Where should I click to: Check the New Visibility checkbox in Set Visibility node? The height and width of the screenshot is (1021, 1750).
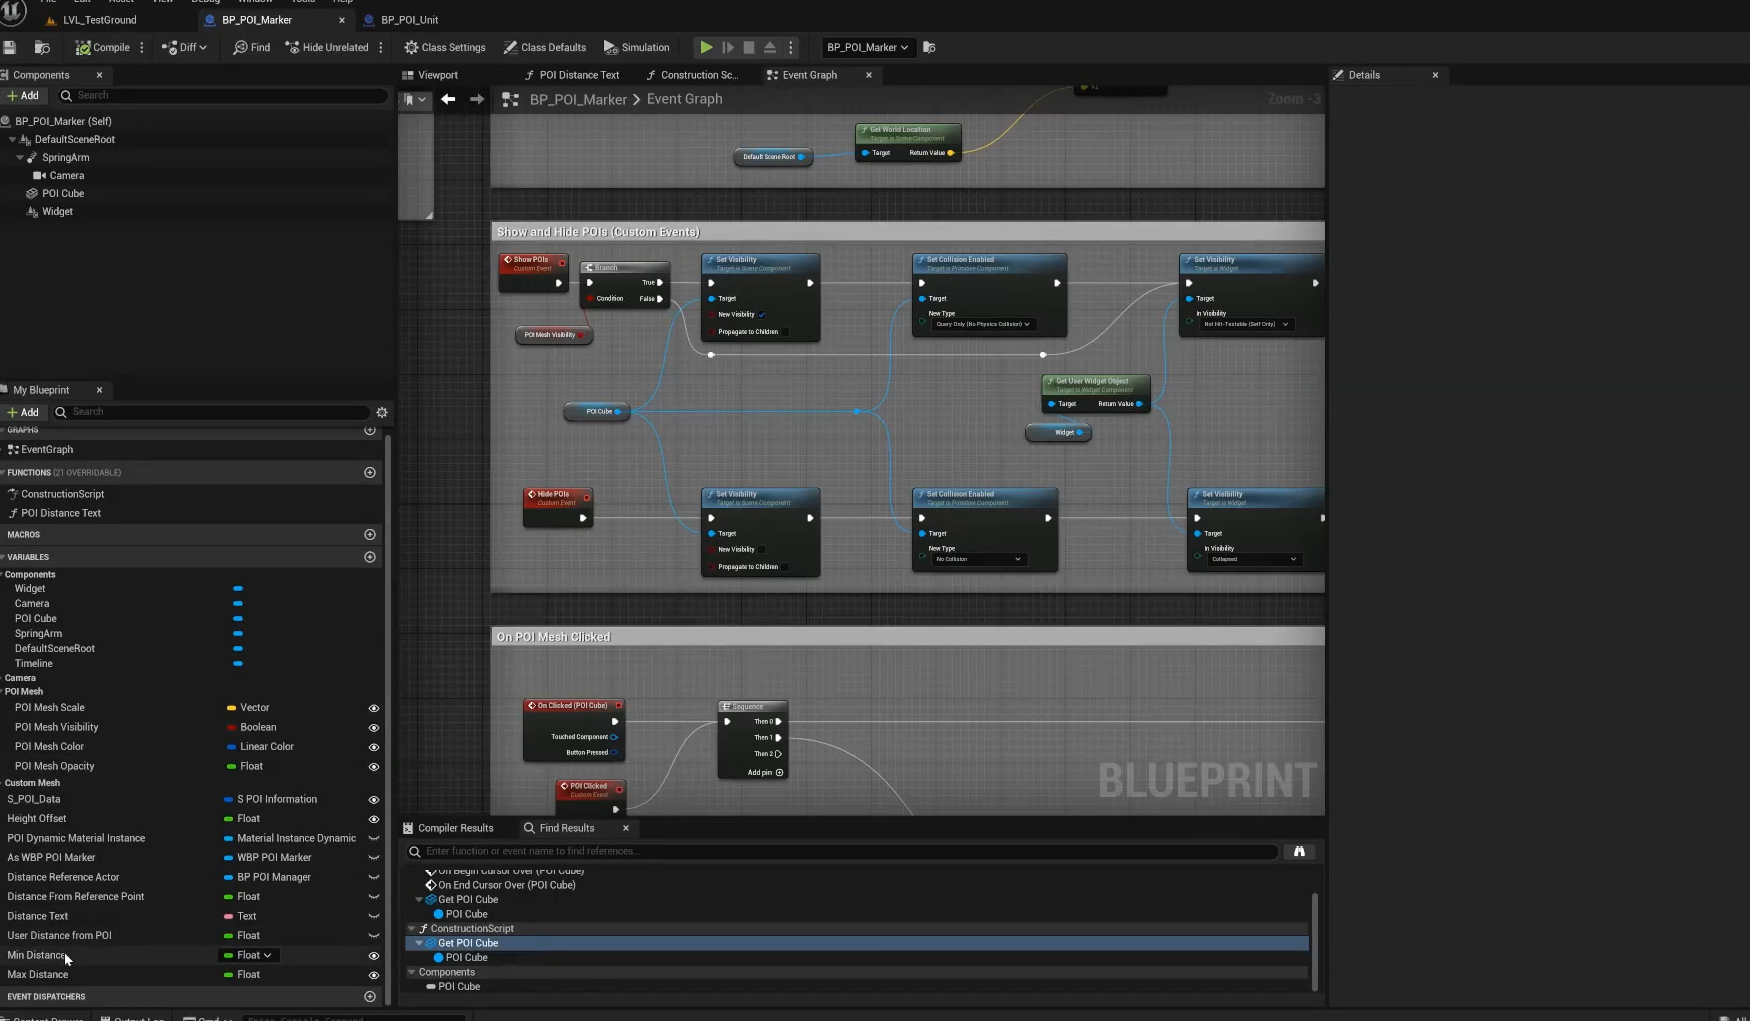[762, 315]
